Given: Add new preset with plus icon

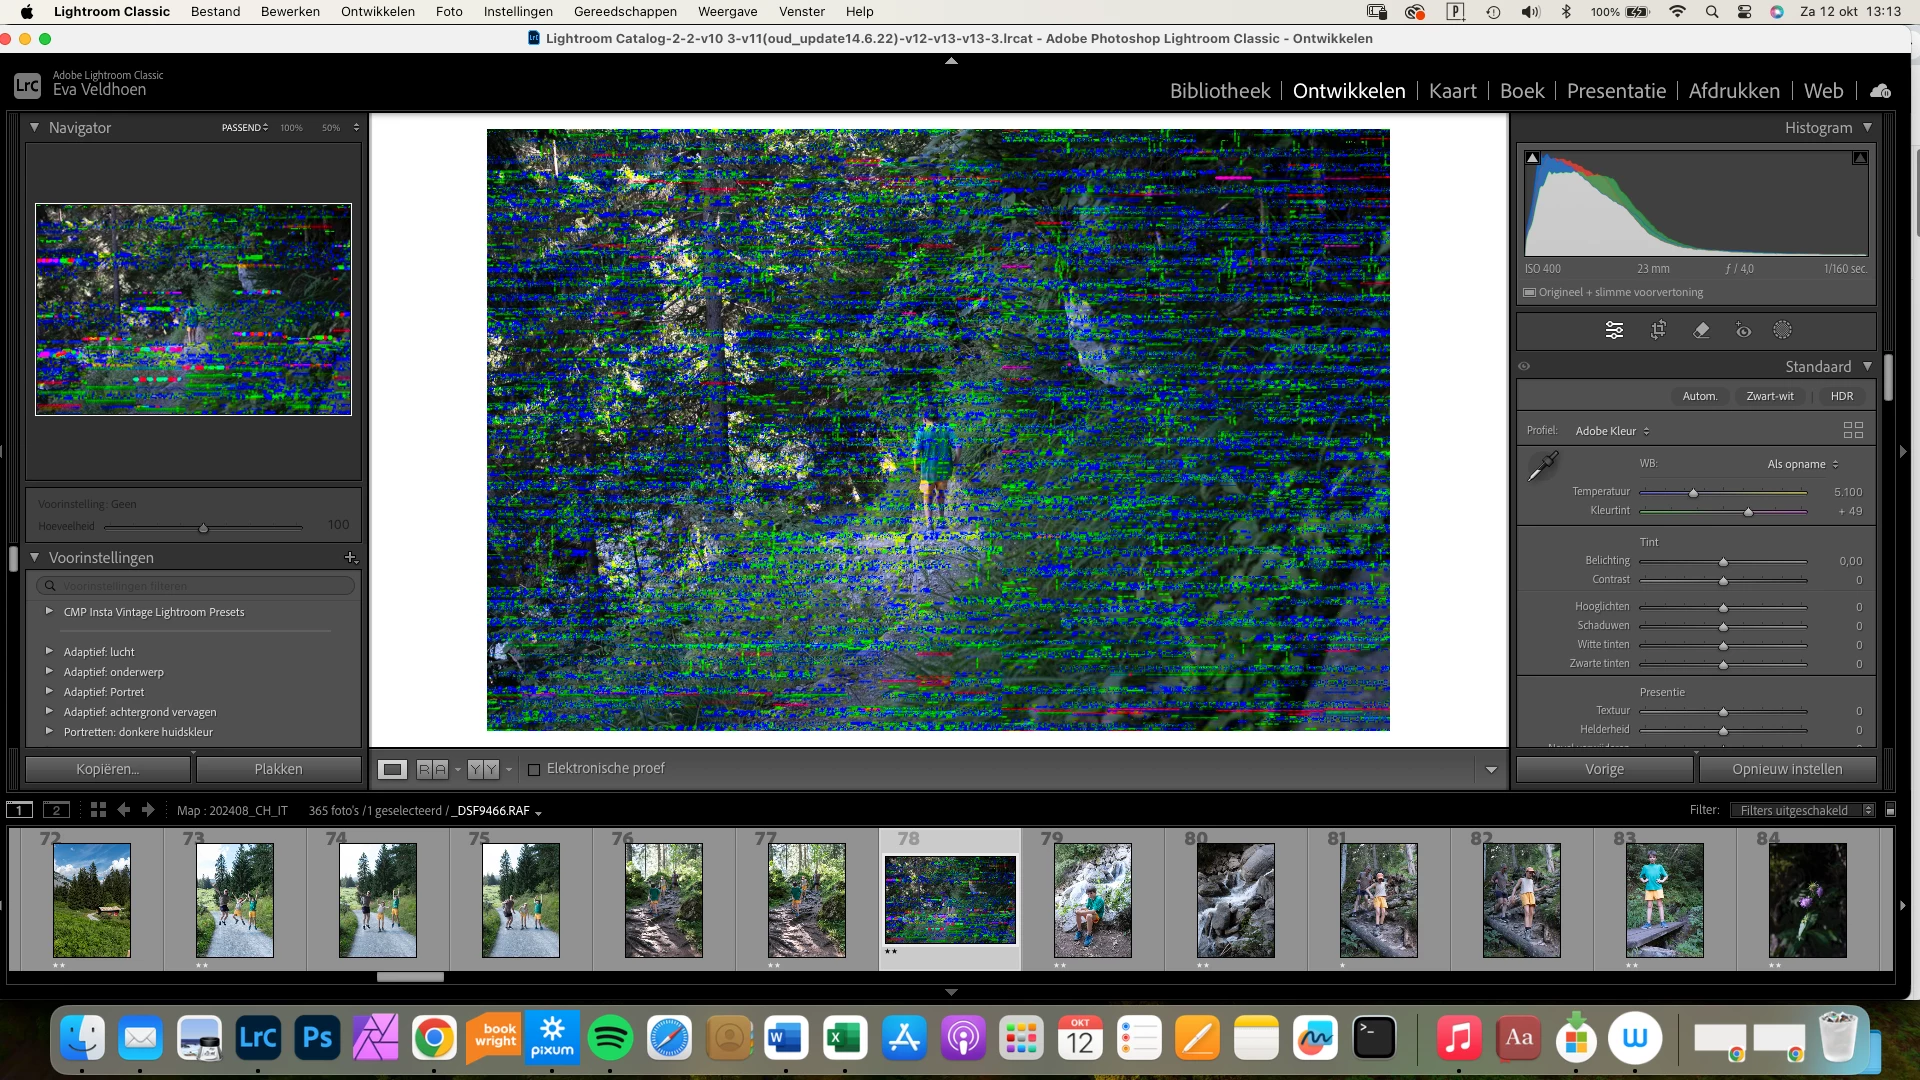Looking at the screenshot, I should (x=350, y=557).
